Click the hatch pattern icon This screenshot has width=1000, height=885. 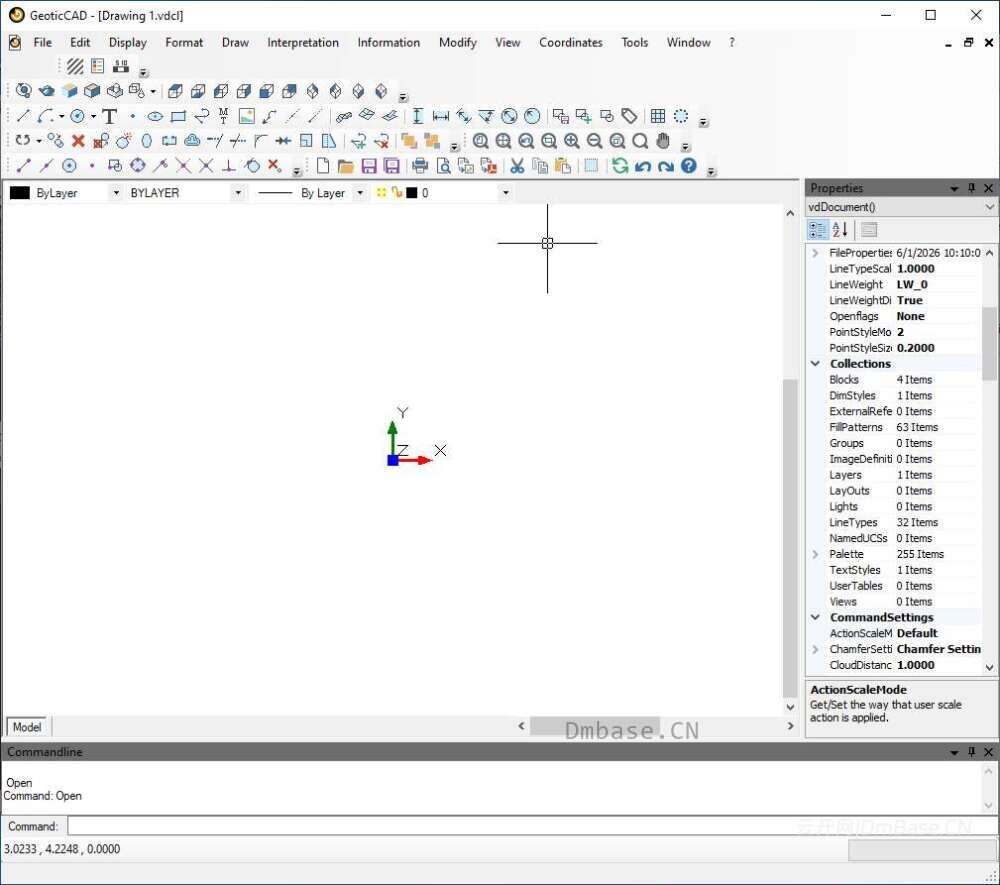tap(75, 66)
